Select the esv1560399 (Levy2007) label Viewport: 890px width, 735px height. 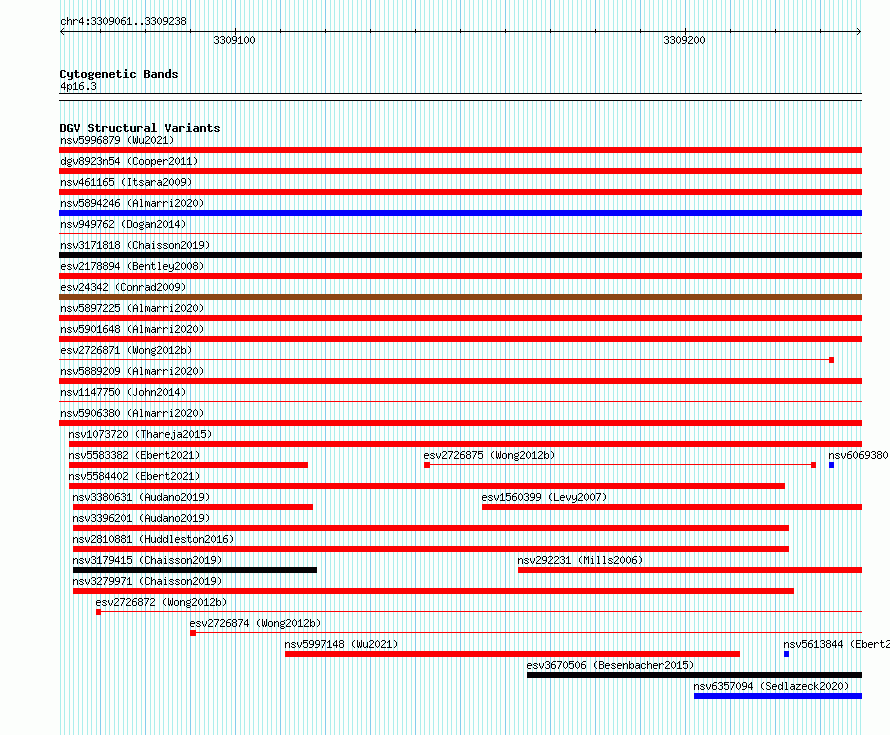(544, 497)
